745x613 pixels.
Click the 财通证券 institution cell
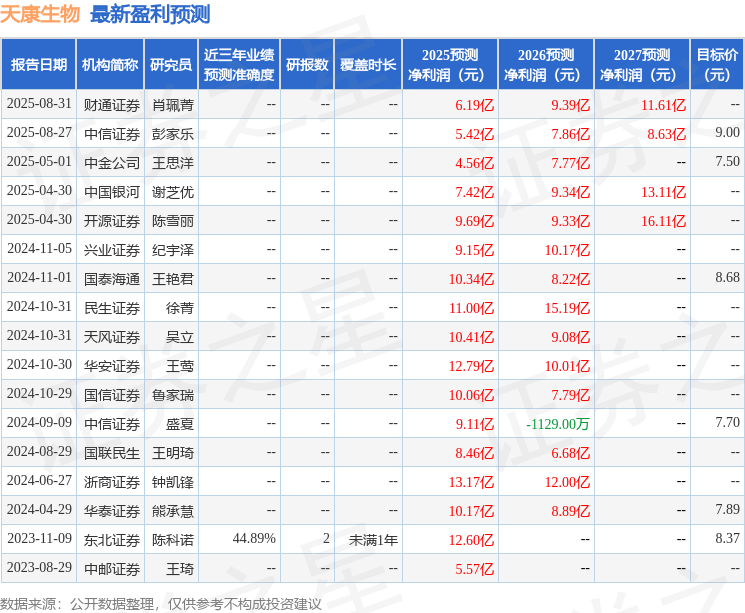click(112, 105)
